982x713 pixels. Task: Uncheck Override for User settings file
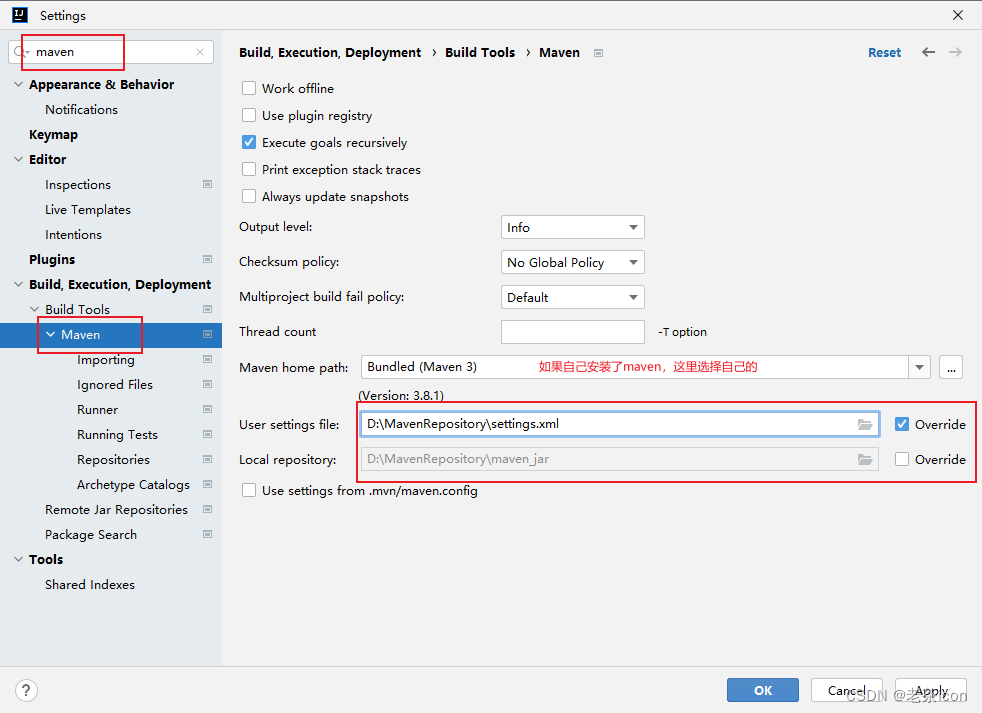902,424
